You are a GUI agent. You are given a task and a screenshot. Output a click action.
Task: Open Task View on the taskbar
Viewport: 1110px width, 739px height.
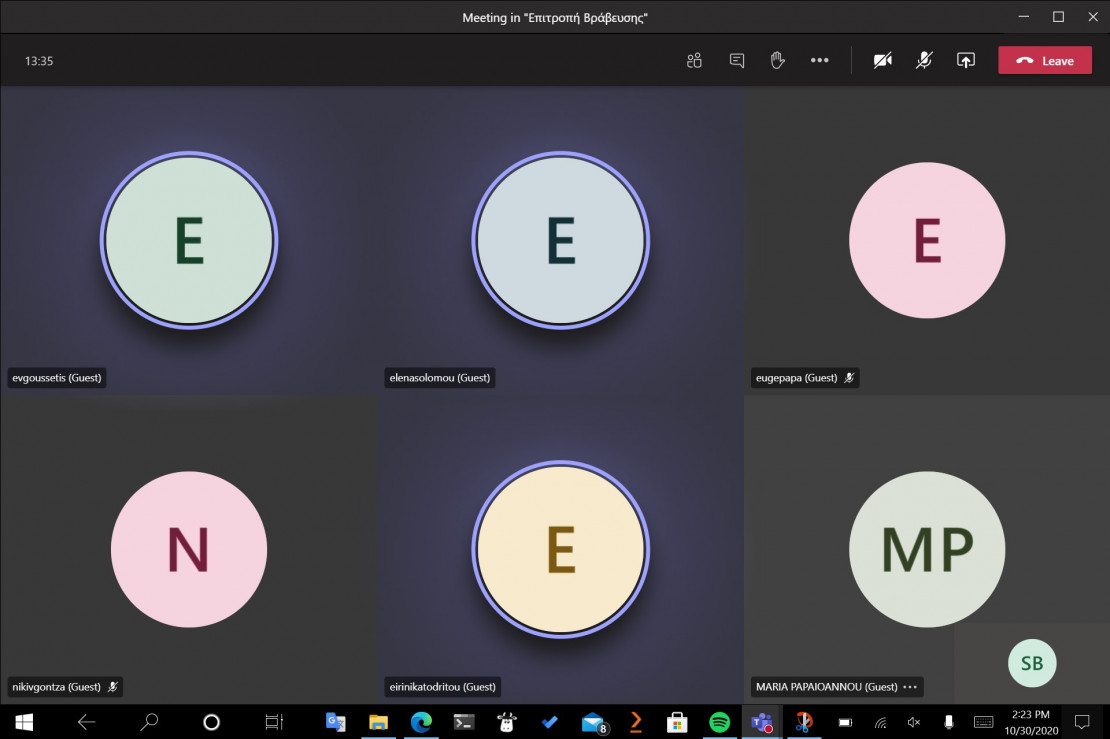274,722
